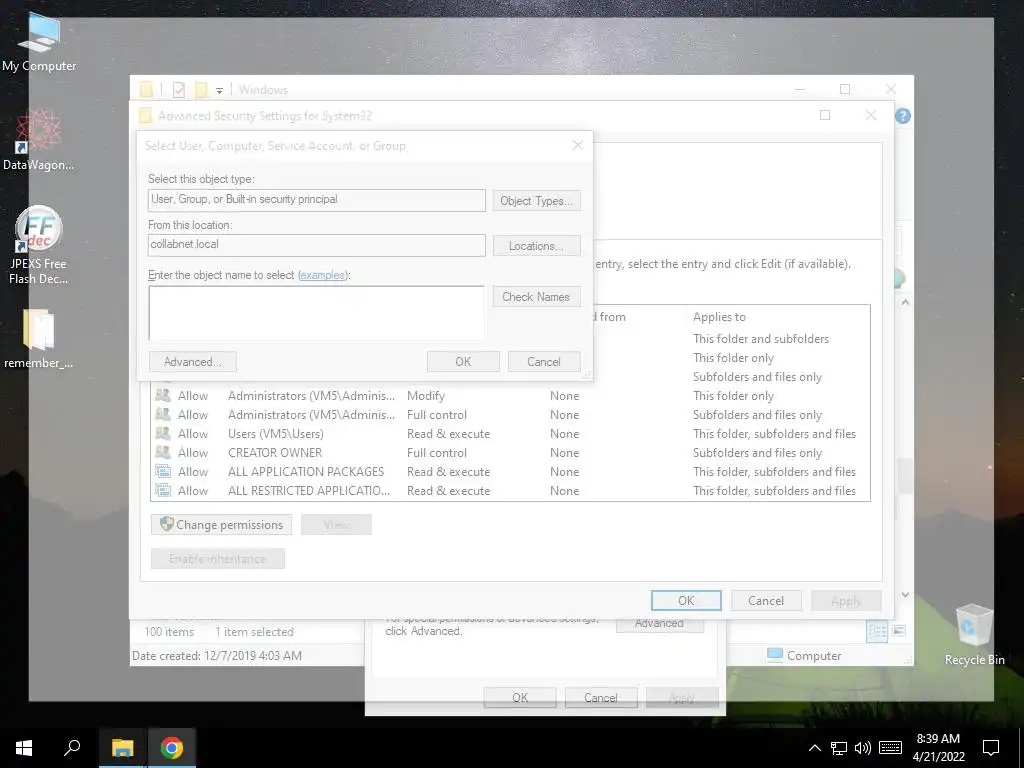Click Cancel in the Properties window
The width and height of the screenshot is (1024, 768).
point(600,697)
